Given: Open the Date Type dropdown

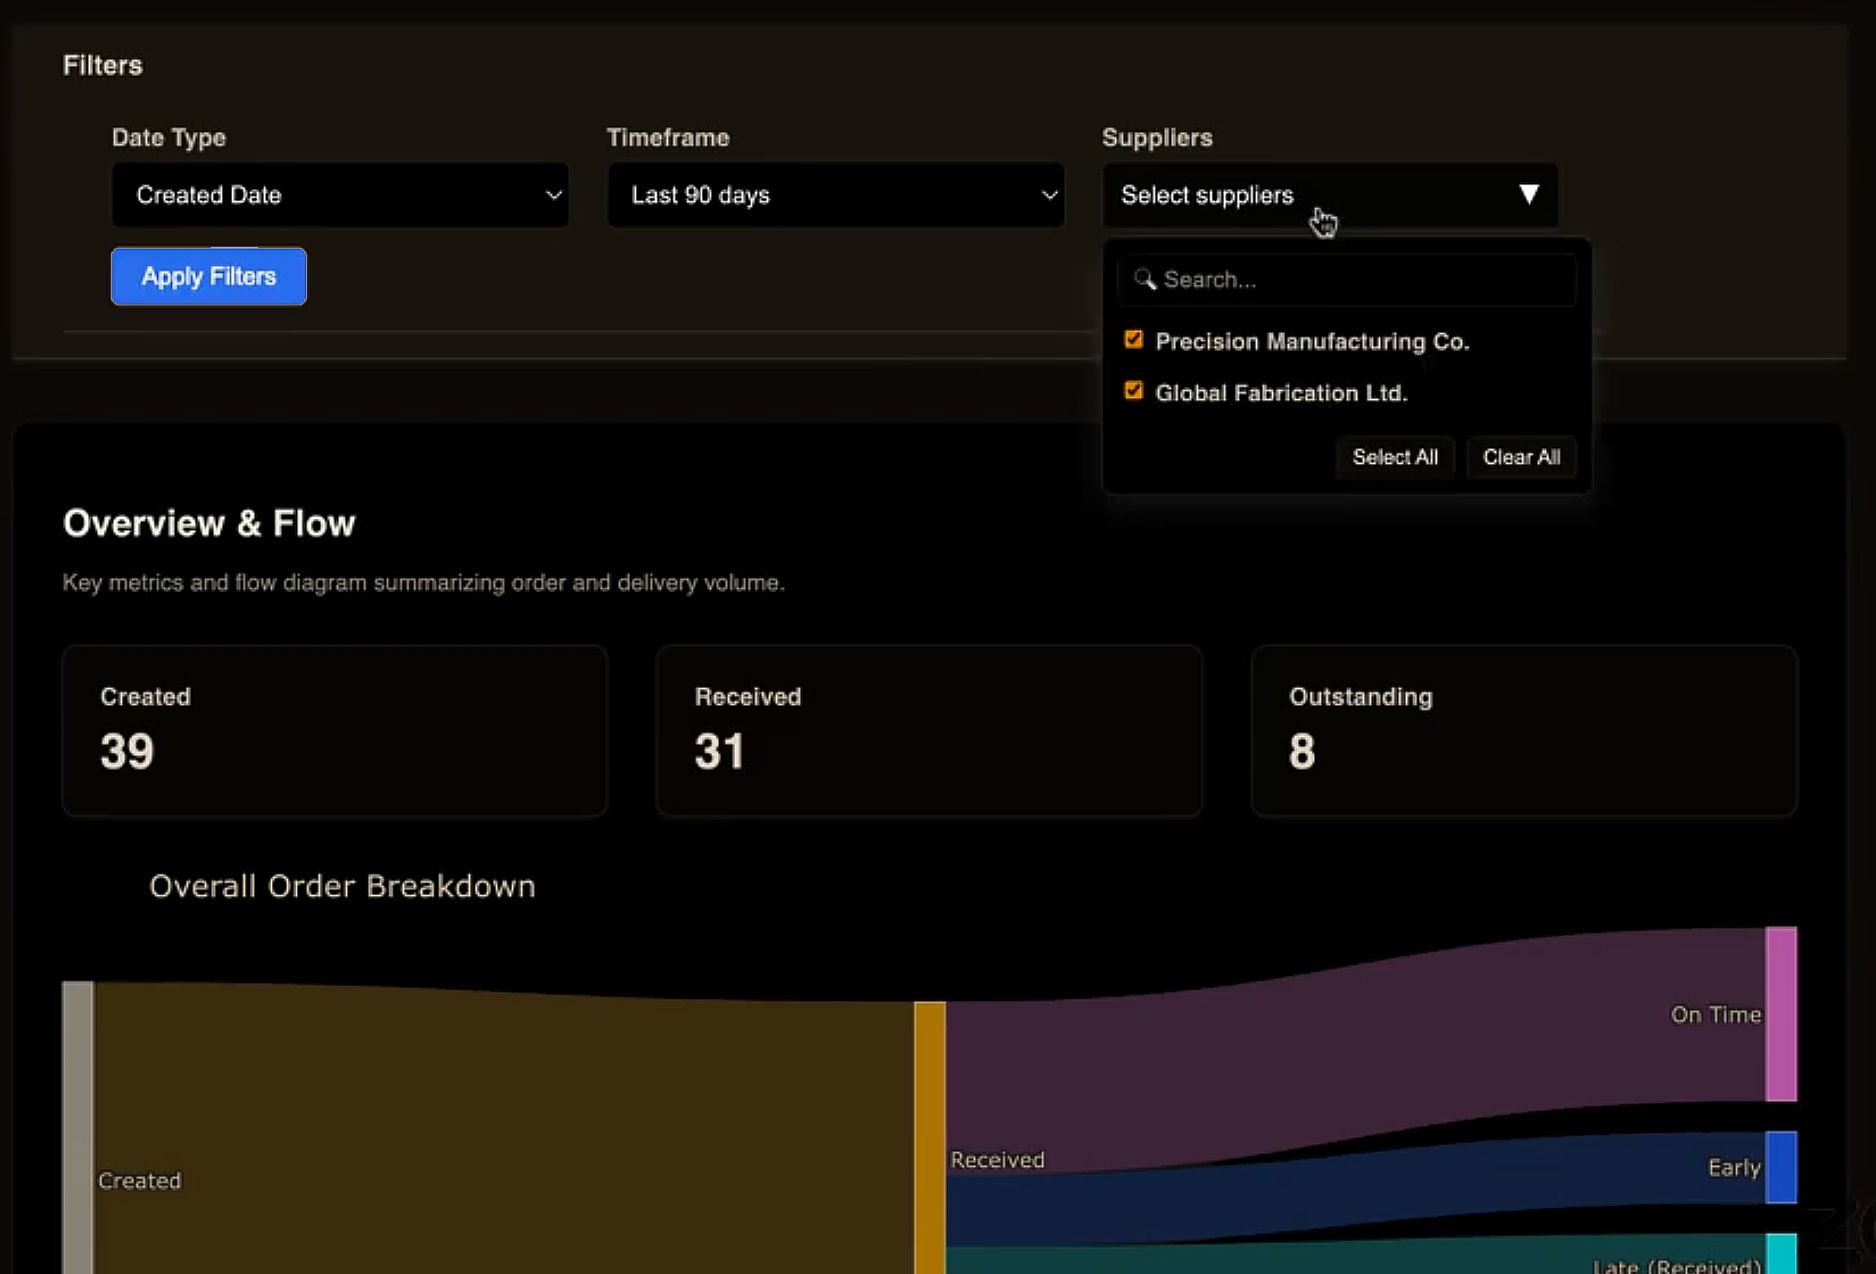Looking at the screenshot, I should tap(340, 195).
